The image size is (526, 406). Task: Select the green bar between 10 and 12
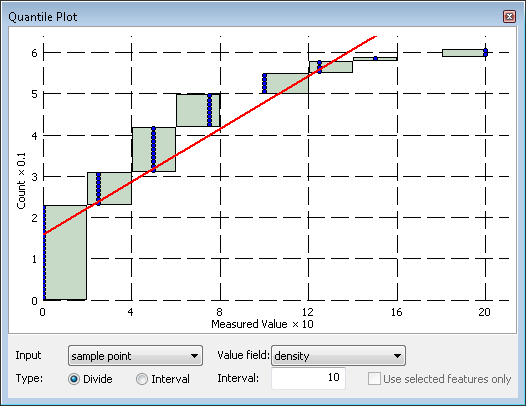coord(285,83)
